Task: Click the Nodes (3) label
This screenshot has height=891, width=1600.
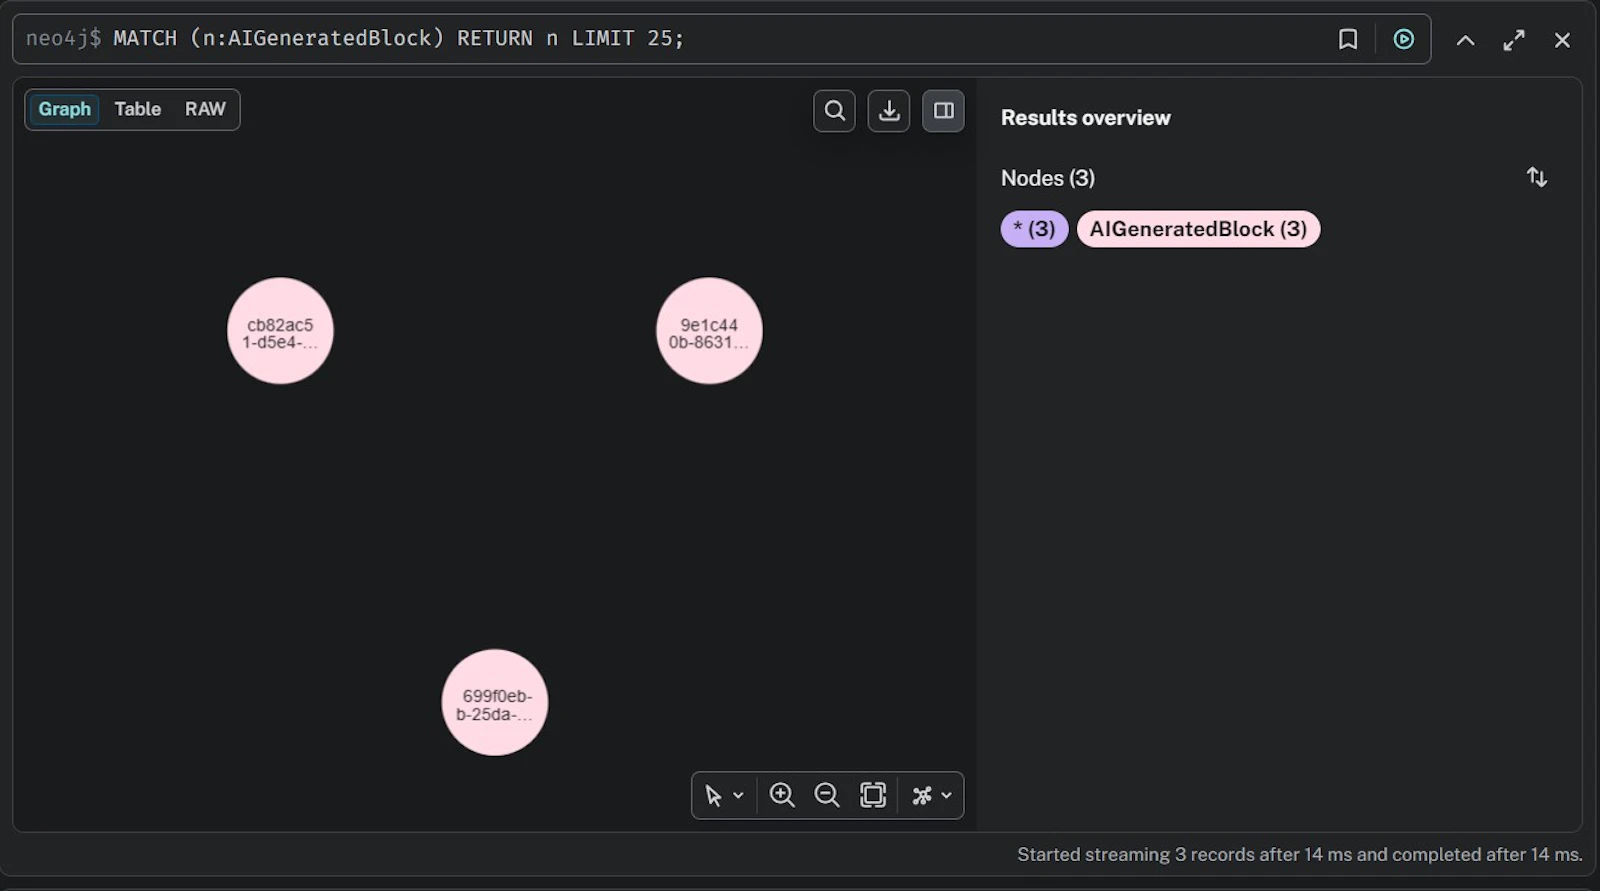Action: click(x=1048, y=178)
